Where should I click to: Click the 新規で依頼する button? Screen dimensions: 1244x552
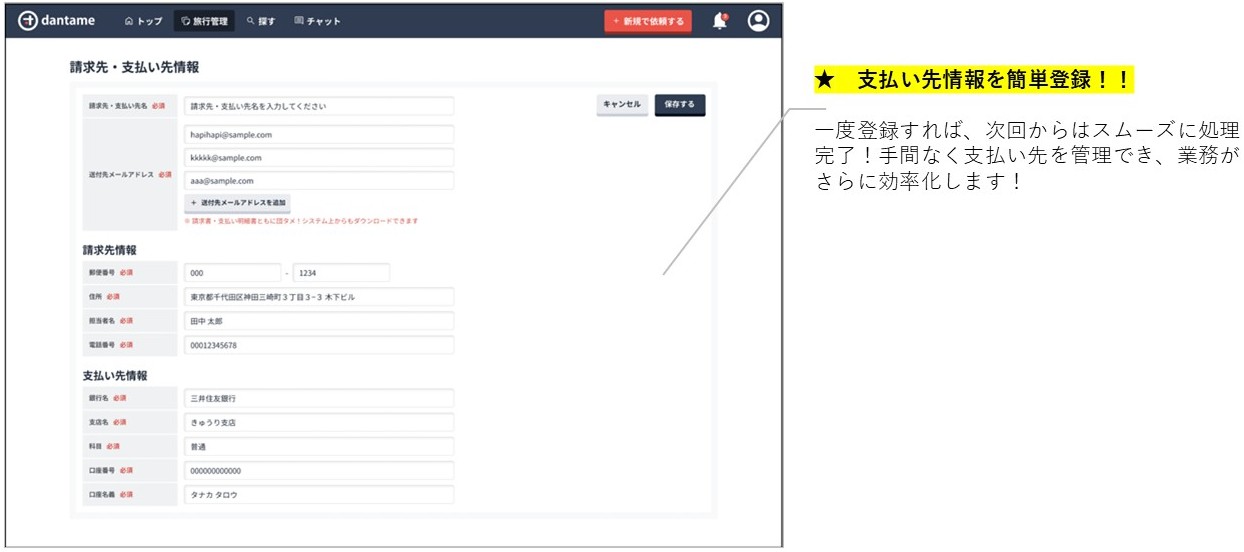(x=648, y=21)
